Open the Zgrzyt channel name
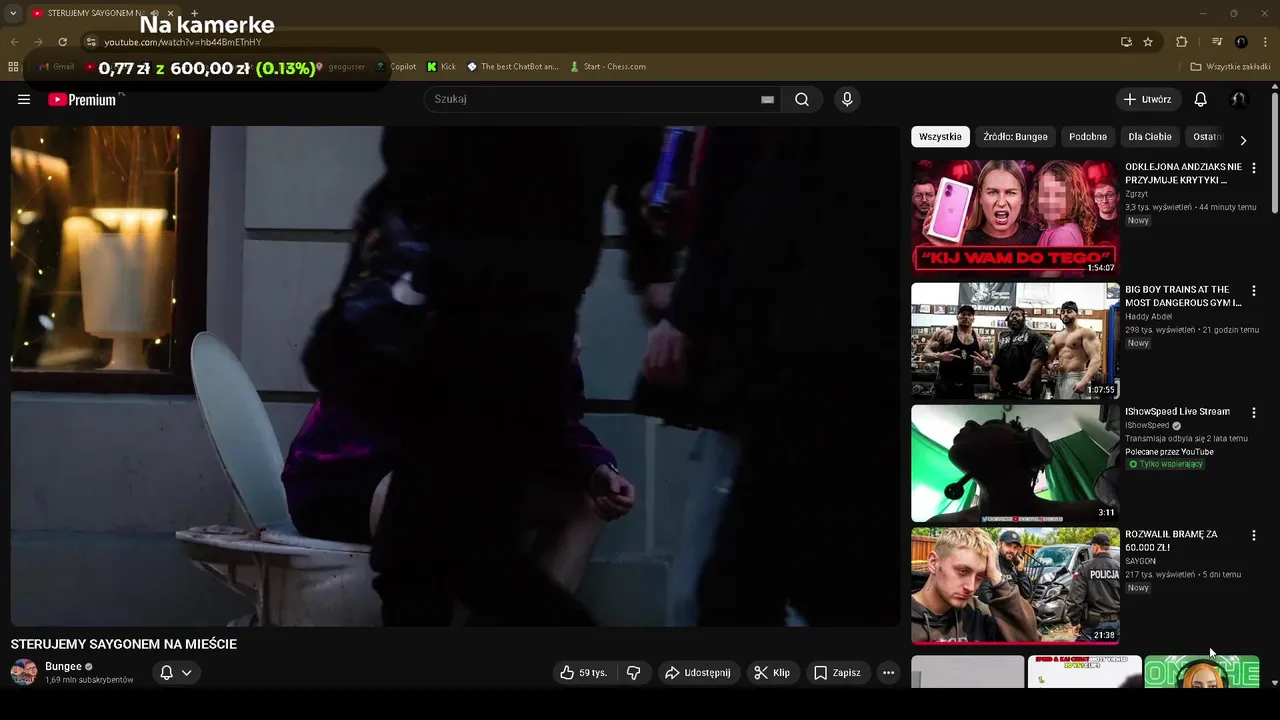Image resolution: width=1280 pixels, height=720 pixels. (1136, 194)
